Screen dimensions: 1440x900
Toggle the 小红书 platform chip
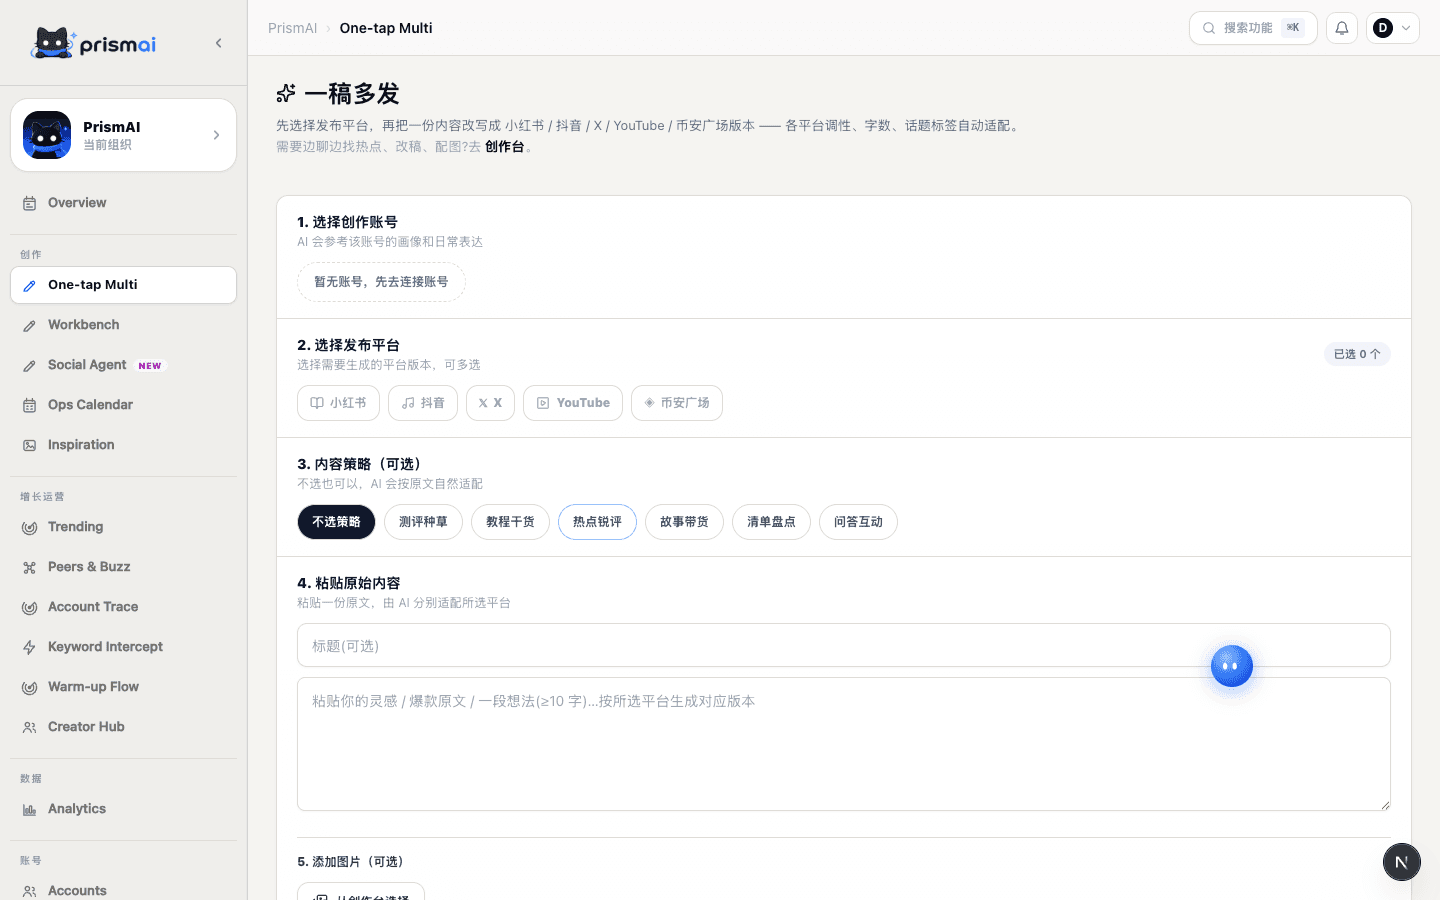tap(338, 403)
